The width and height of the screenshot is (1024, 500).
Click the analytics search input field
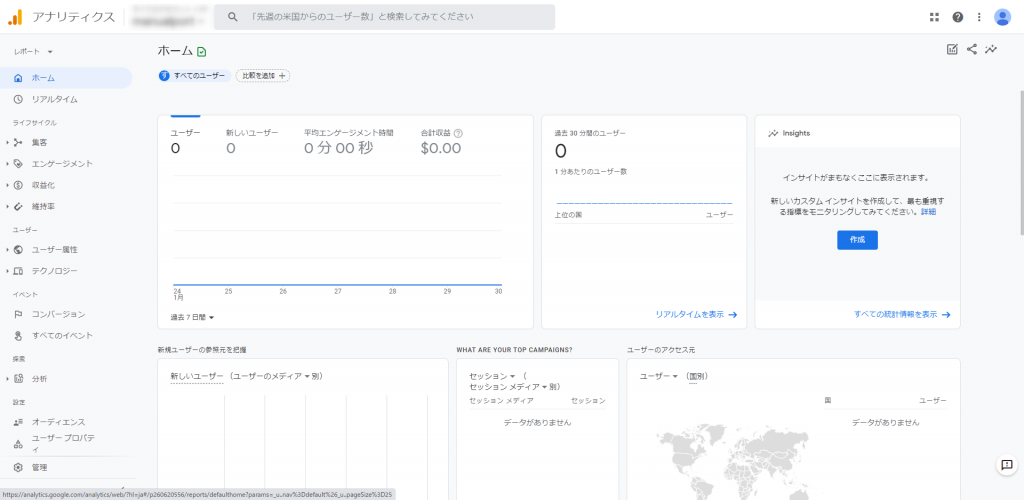(385, 17)
